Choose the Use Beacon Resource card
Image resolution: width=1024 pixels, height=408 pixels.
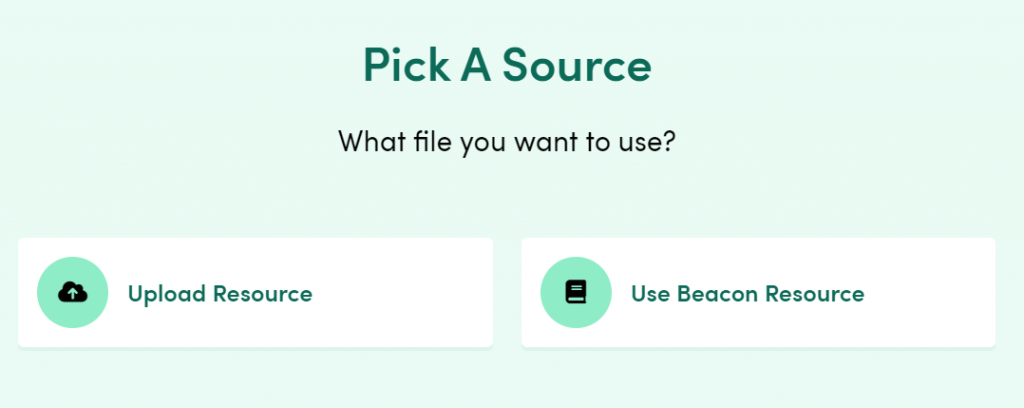point(758,293)
